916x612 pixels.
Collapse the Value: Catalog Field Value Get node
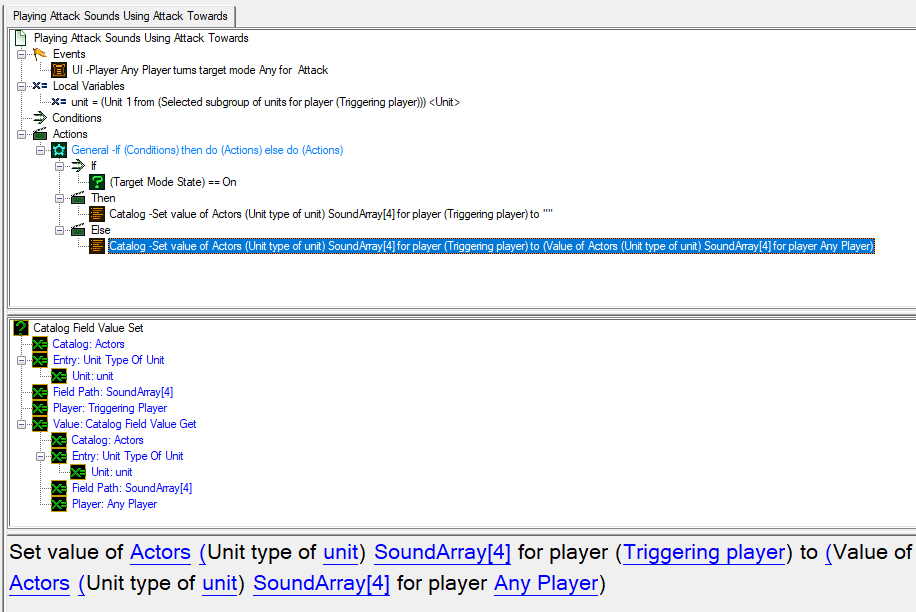(22, 425)
